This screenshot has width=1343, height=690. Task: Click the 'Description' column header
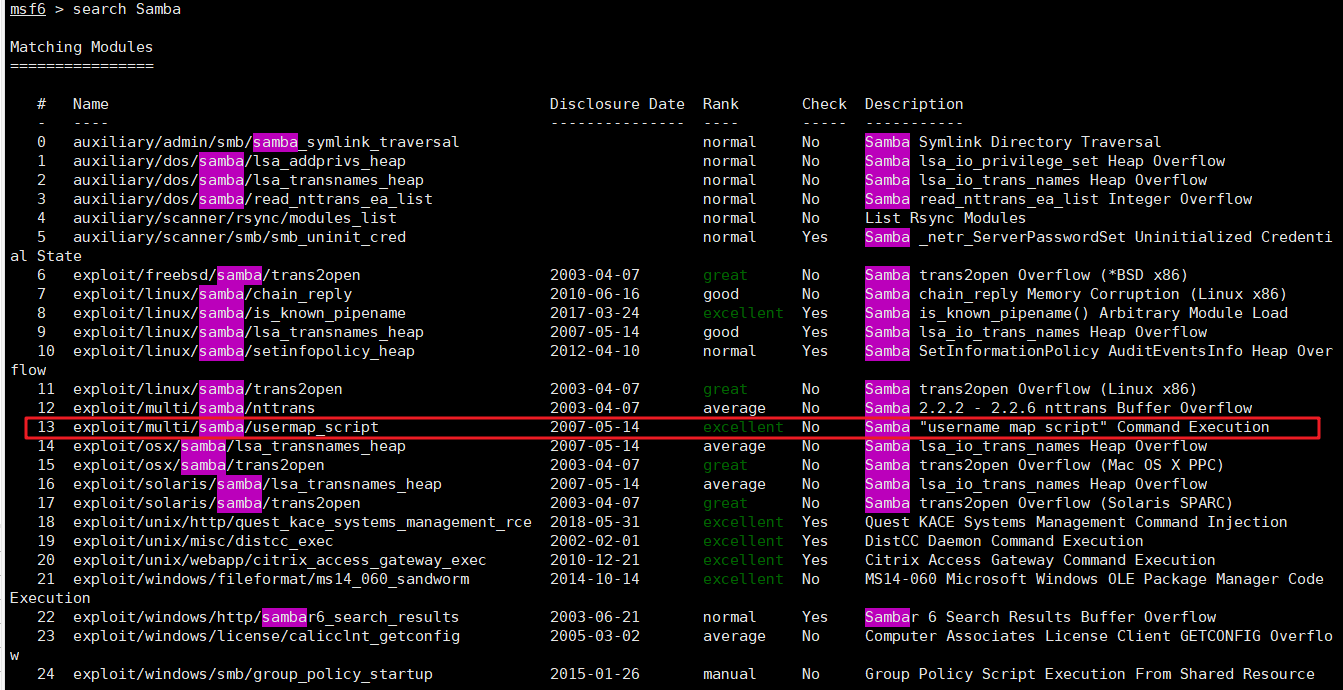click(914, 104)
